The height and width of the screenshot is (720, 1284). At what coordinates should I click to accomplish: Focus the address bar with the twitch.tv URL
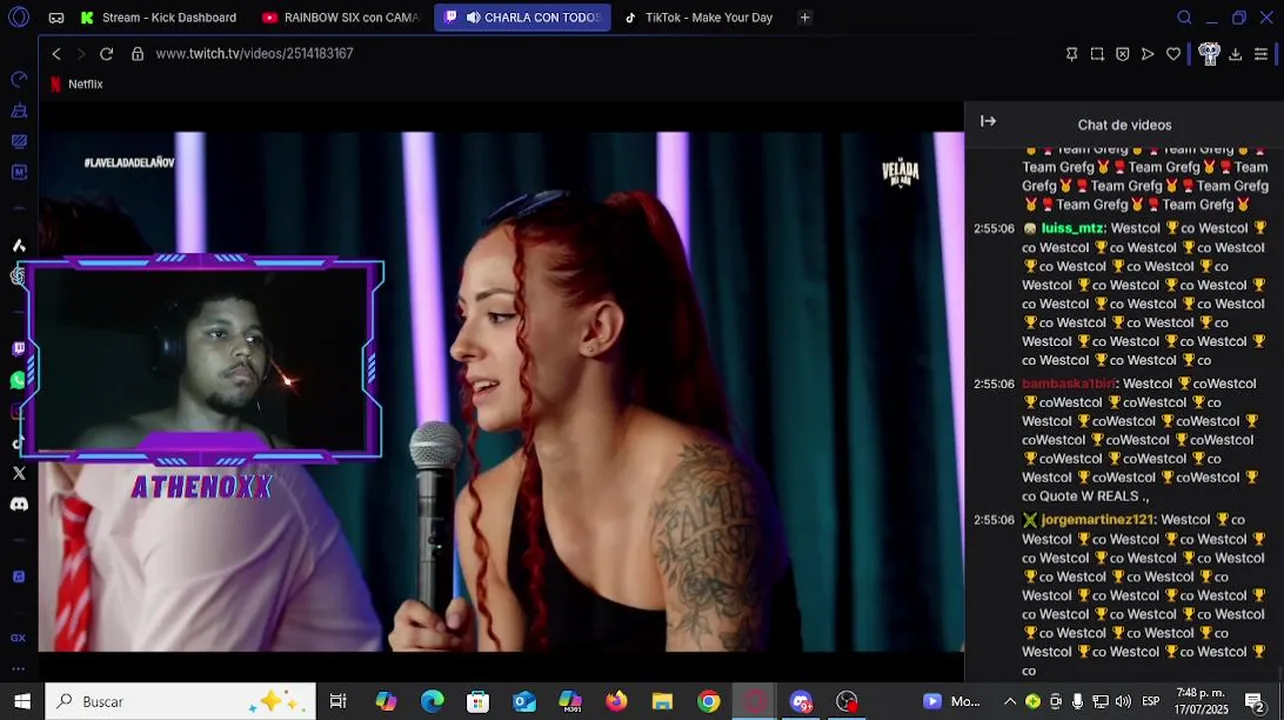coord(254,54)
